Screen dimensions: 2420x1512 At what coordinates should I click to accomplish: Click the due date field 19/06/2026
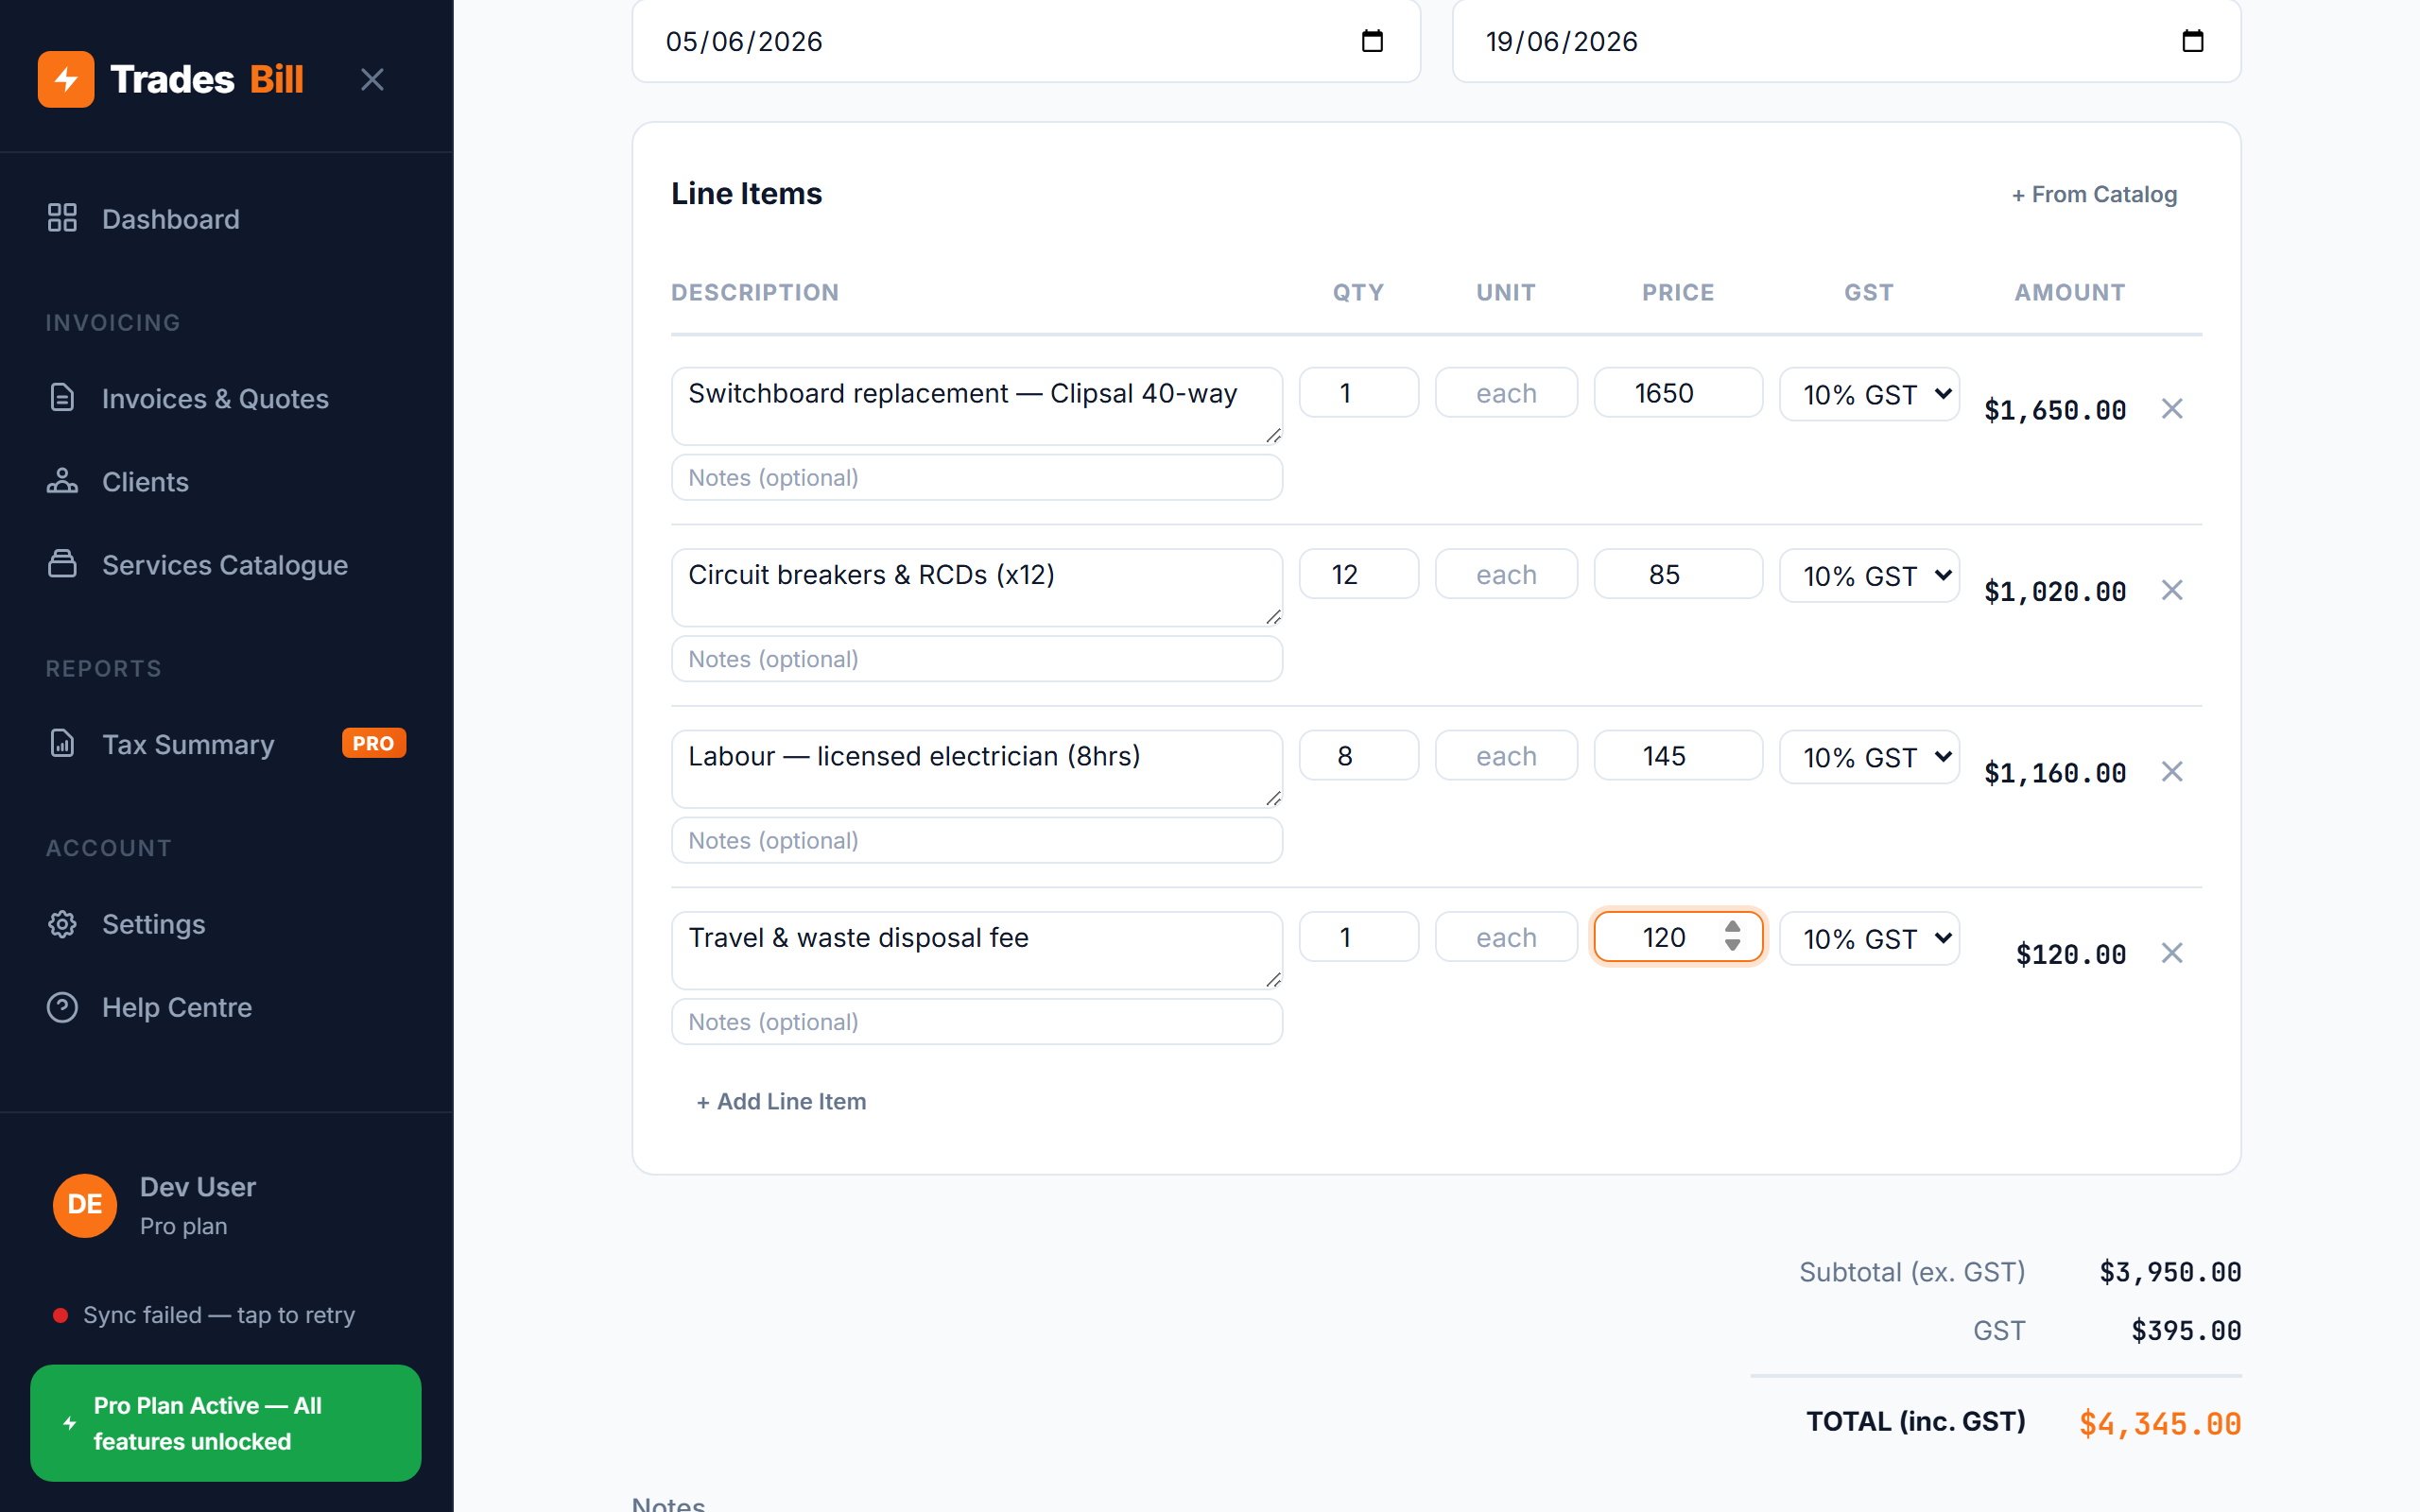[1846, 41]
